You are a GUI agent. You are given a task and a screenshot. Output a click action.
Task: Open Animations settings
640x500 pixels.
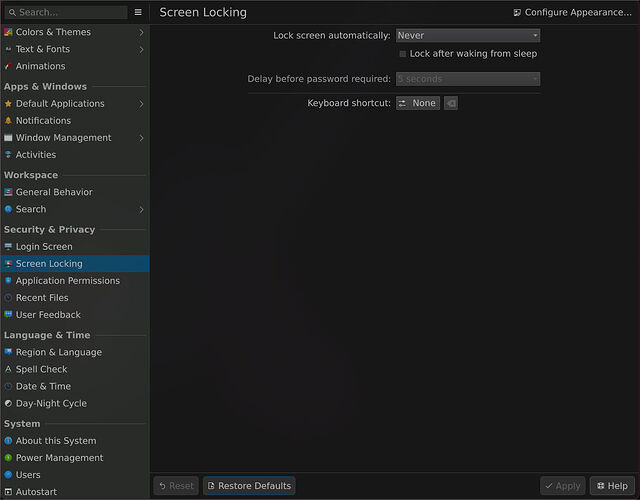(x=75, y=66)
